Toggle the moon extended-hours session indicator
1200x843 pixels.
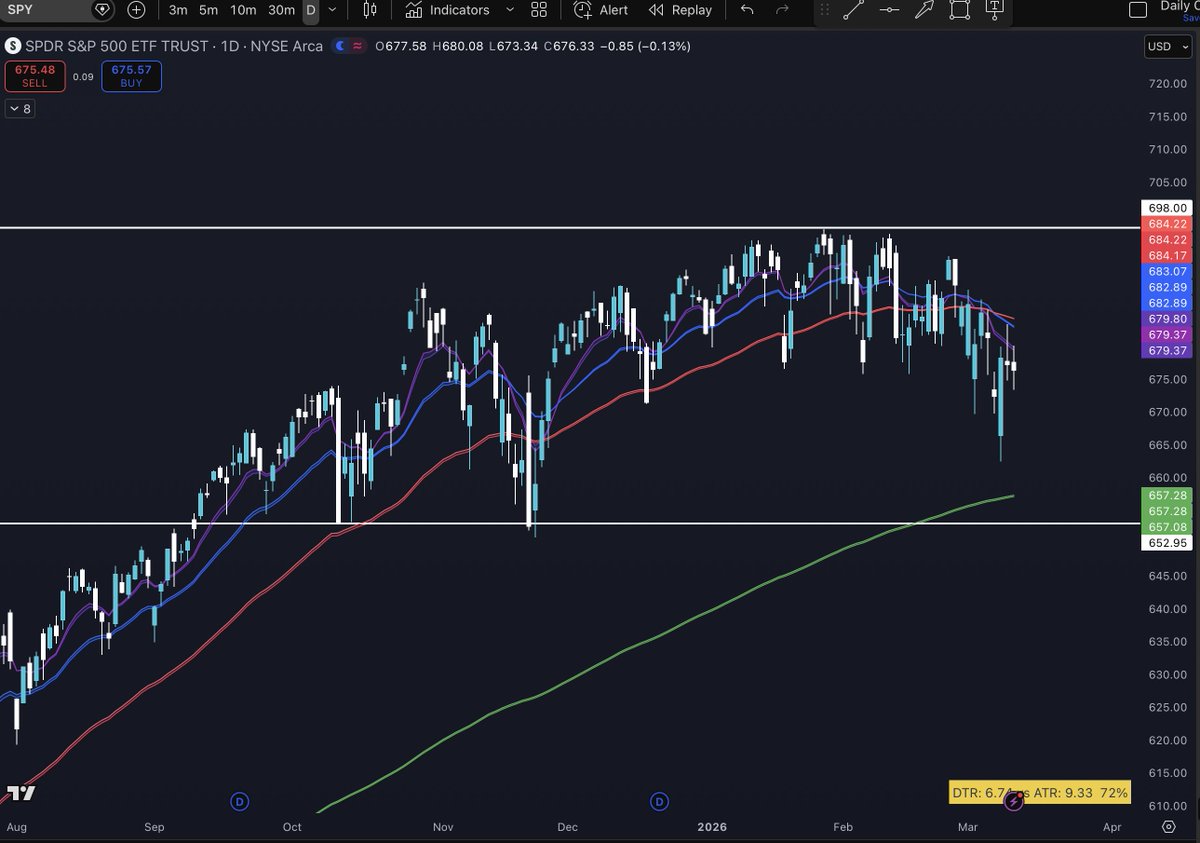click(342, 46)
